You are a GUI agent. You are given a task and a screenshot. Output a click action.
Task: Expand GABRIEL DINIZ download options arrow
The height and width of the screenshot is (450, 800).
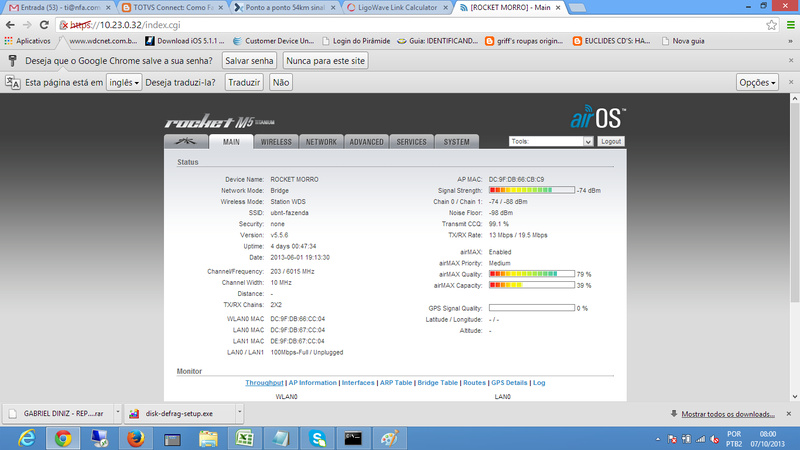117,411
